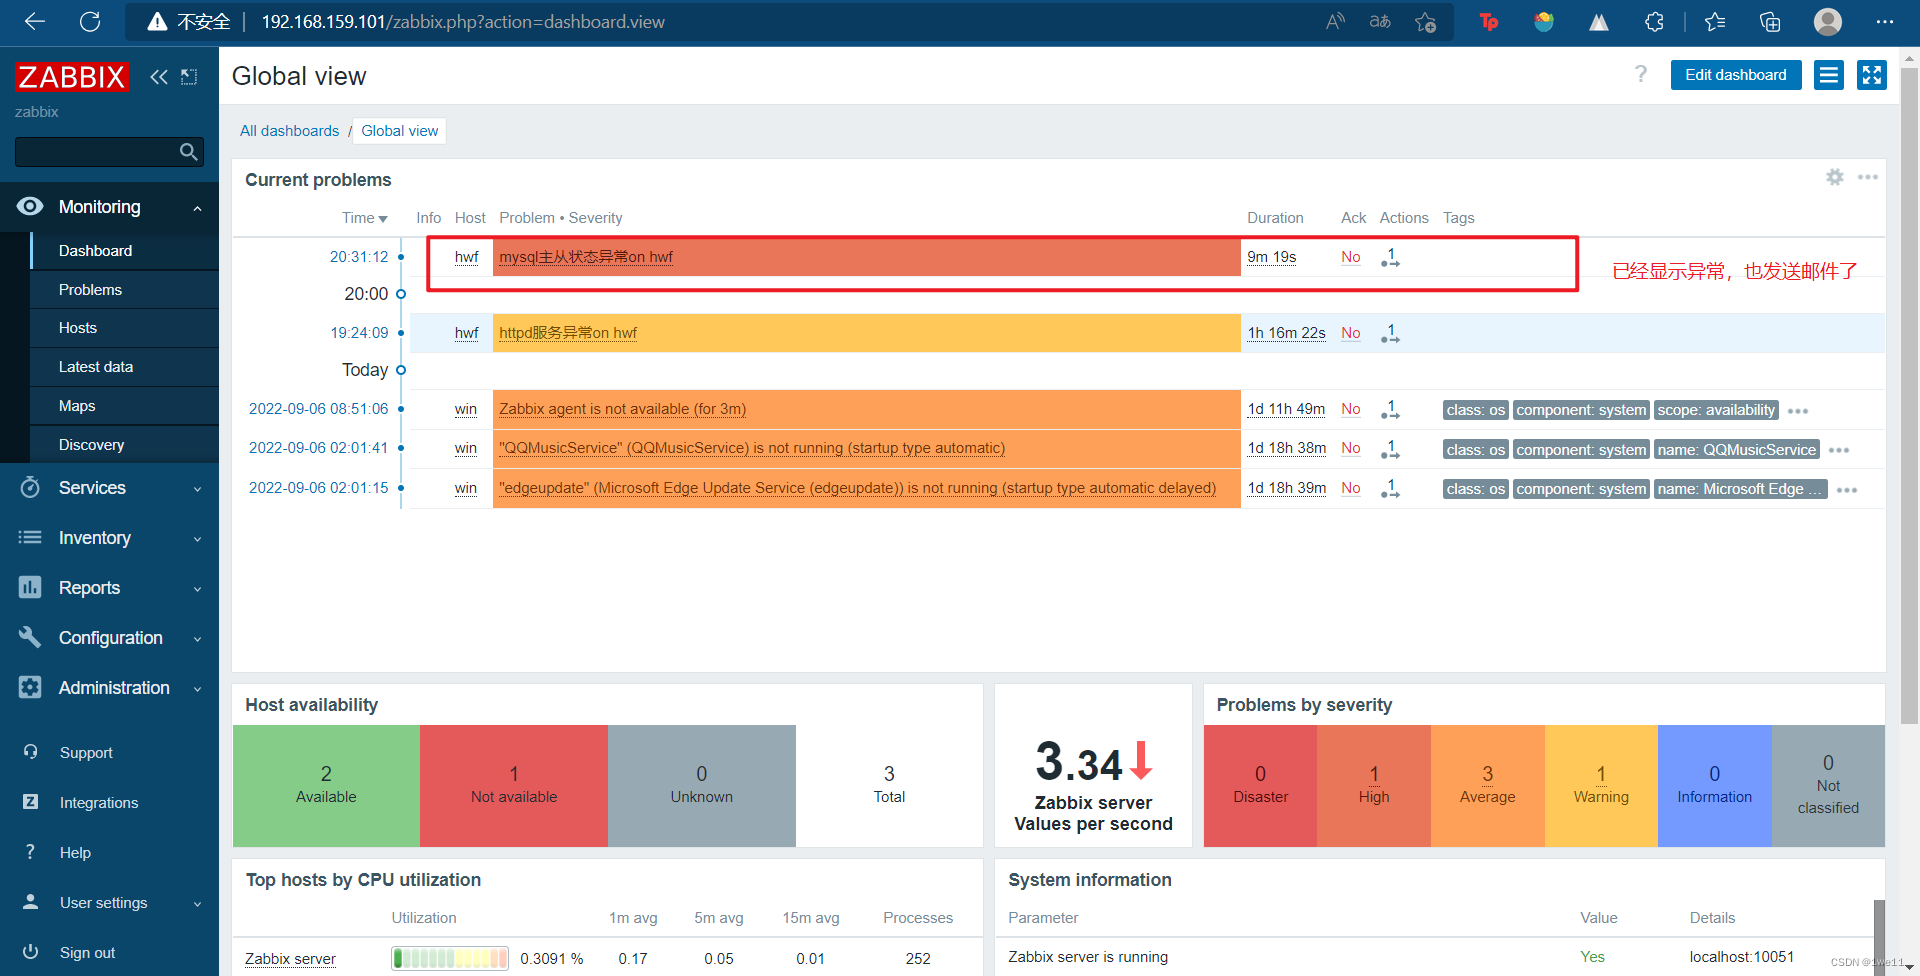The height and width of the screenshot is (976, 1920).
Task: Click the search magnifier icon in the sidebar
Action: tap(188, 152)
